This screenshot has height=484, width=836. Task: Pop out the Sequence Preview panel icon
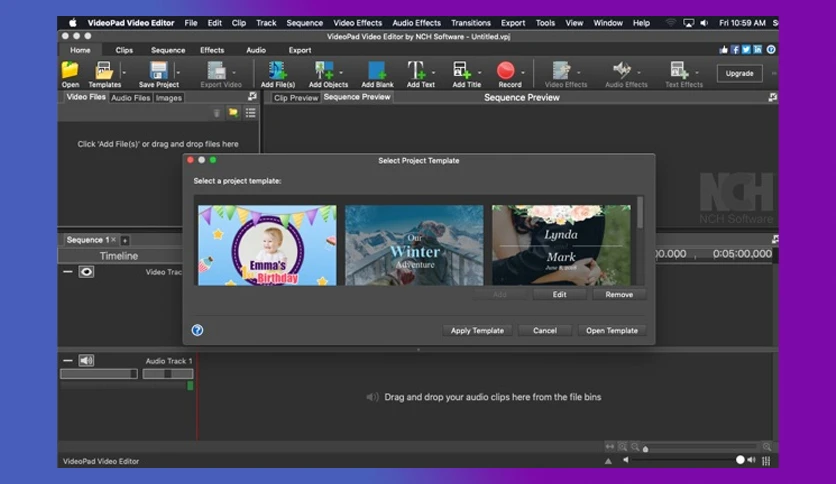tap(773, 98)
